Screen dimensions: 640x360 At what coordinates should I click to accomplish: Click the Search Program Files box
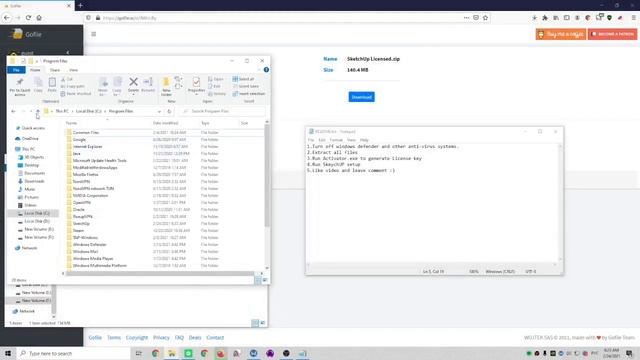point(222,111)
